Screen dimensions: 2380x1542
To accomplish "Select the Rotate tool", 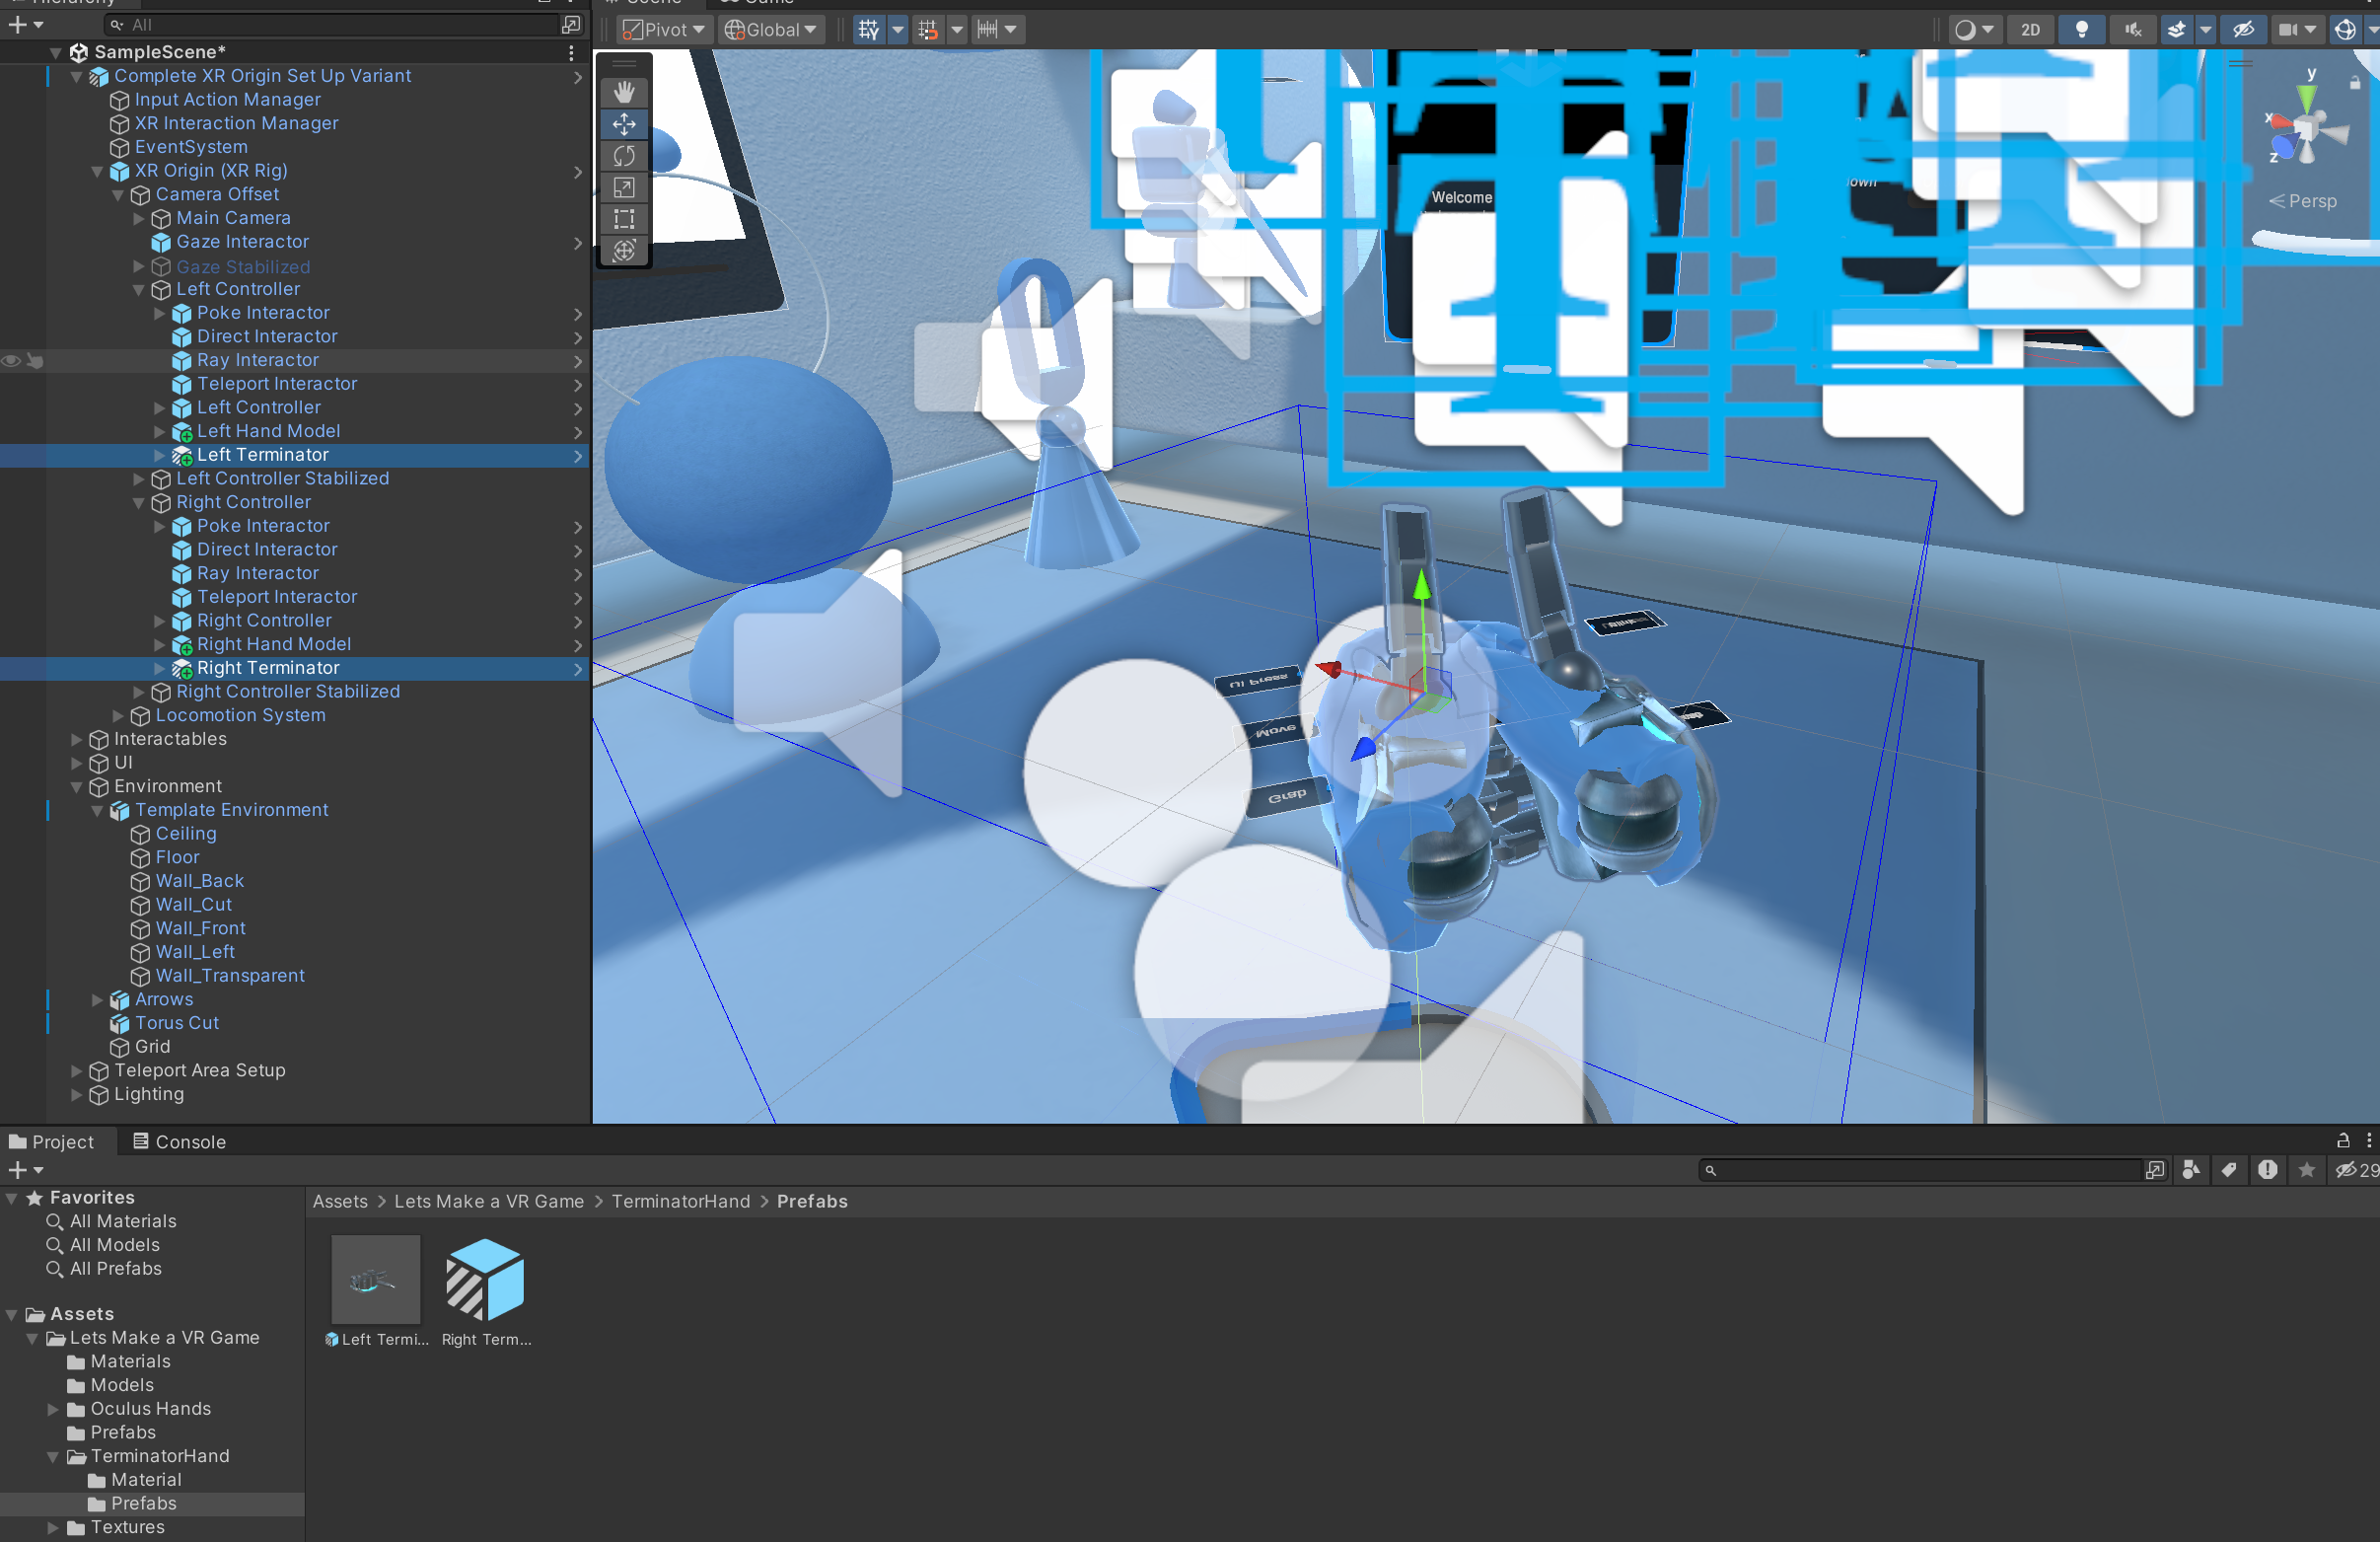I will tap(624, 156).
